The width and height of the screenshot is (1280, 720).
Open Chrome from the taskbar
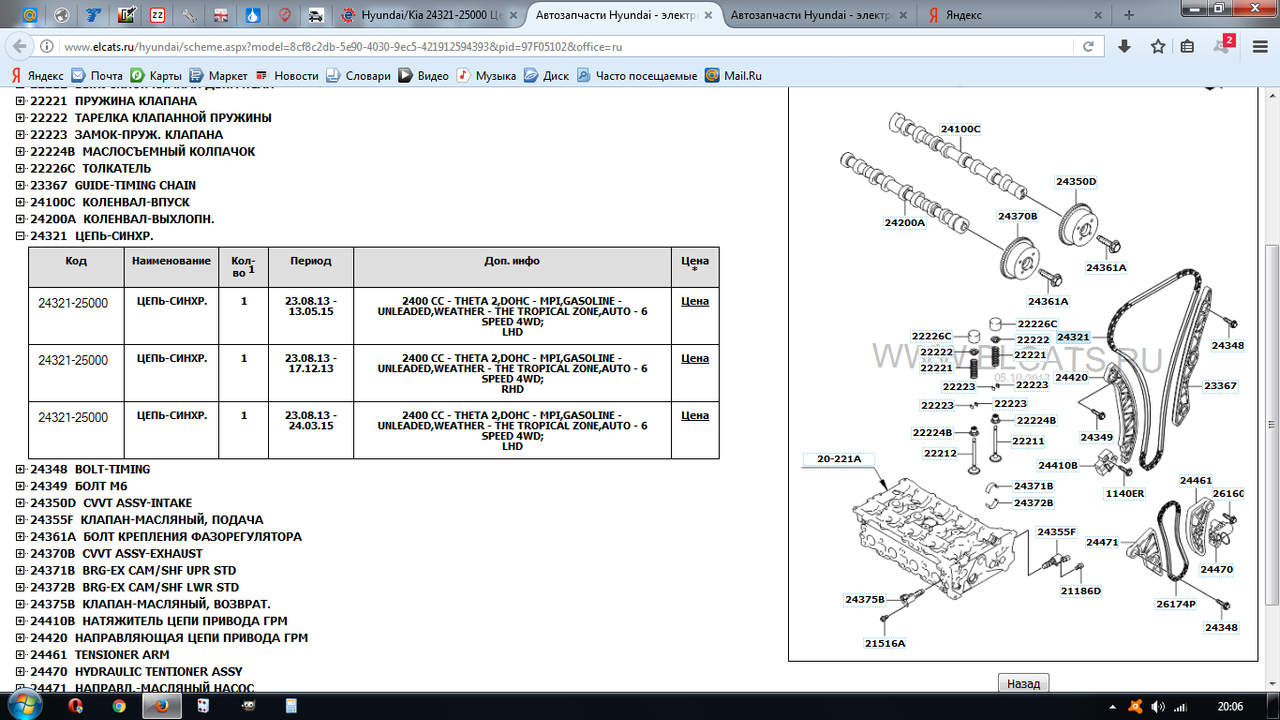119,705
